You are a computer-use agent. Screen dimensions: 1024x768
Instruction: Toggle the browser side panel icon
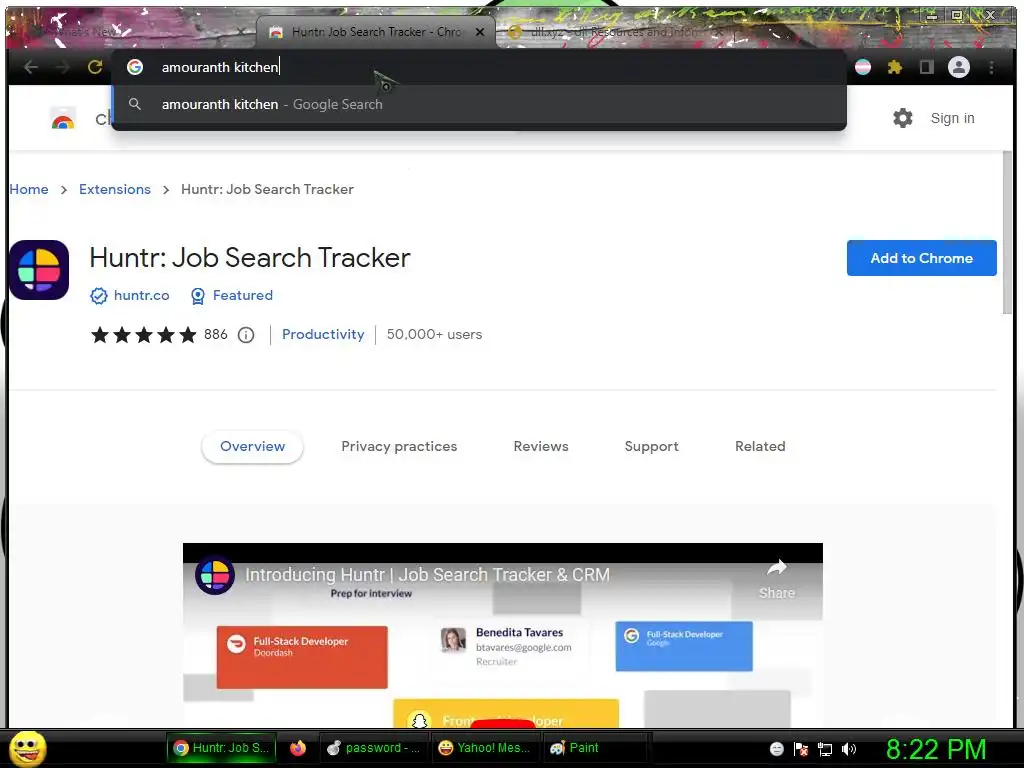[x=926, y=67]
